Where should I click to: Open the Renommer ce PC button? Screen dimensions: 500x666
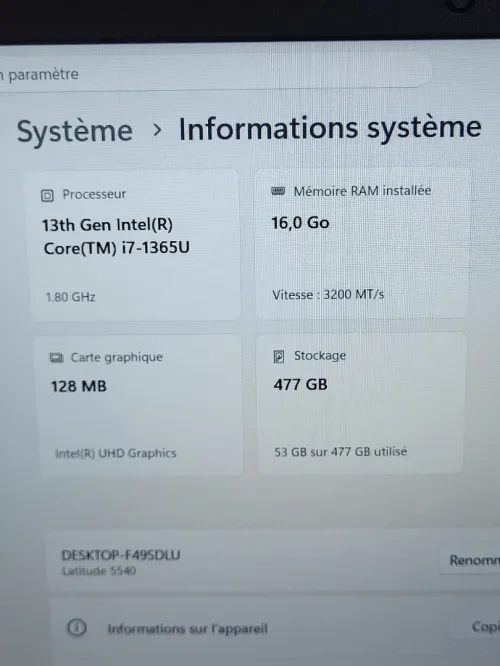click(471, 560)
